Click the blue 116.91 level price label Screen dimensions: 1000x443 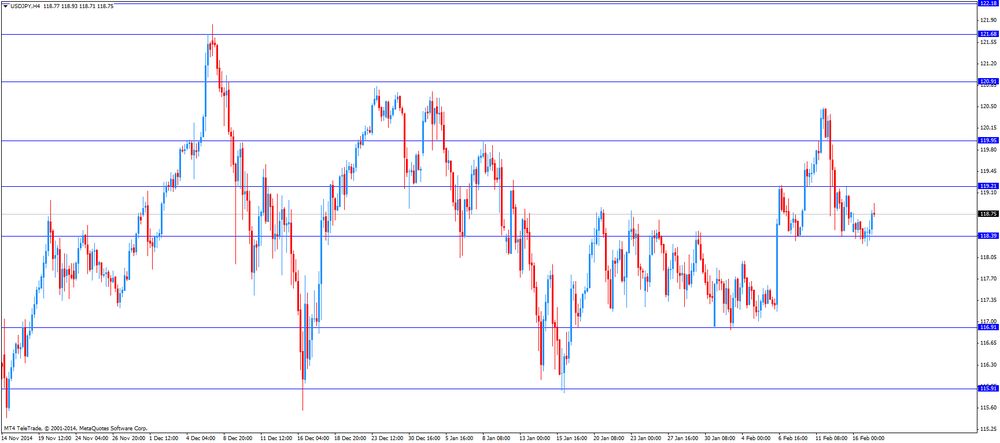tap(989, 327)
